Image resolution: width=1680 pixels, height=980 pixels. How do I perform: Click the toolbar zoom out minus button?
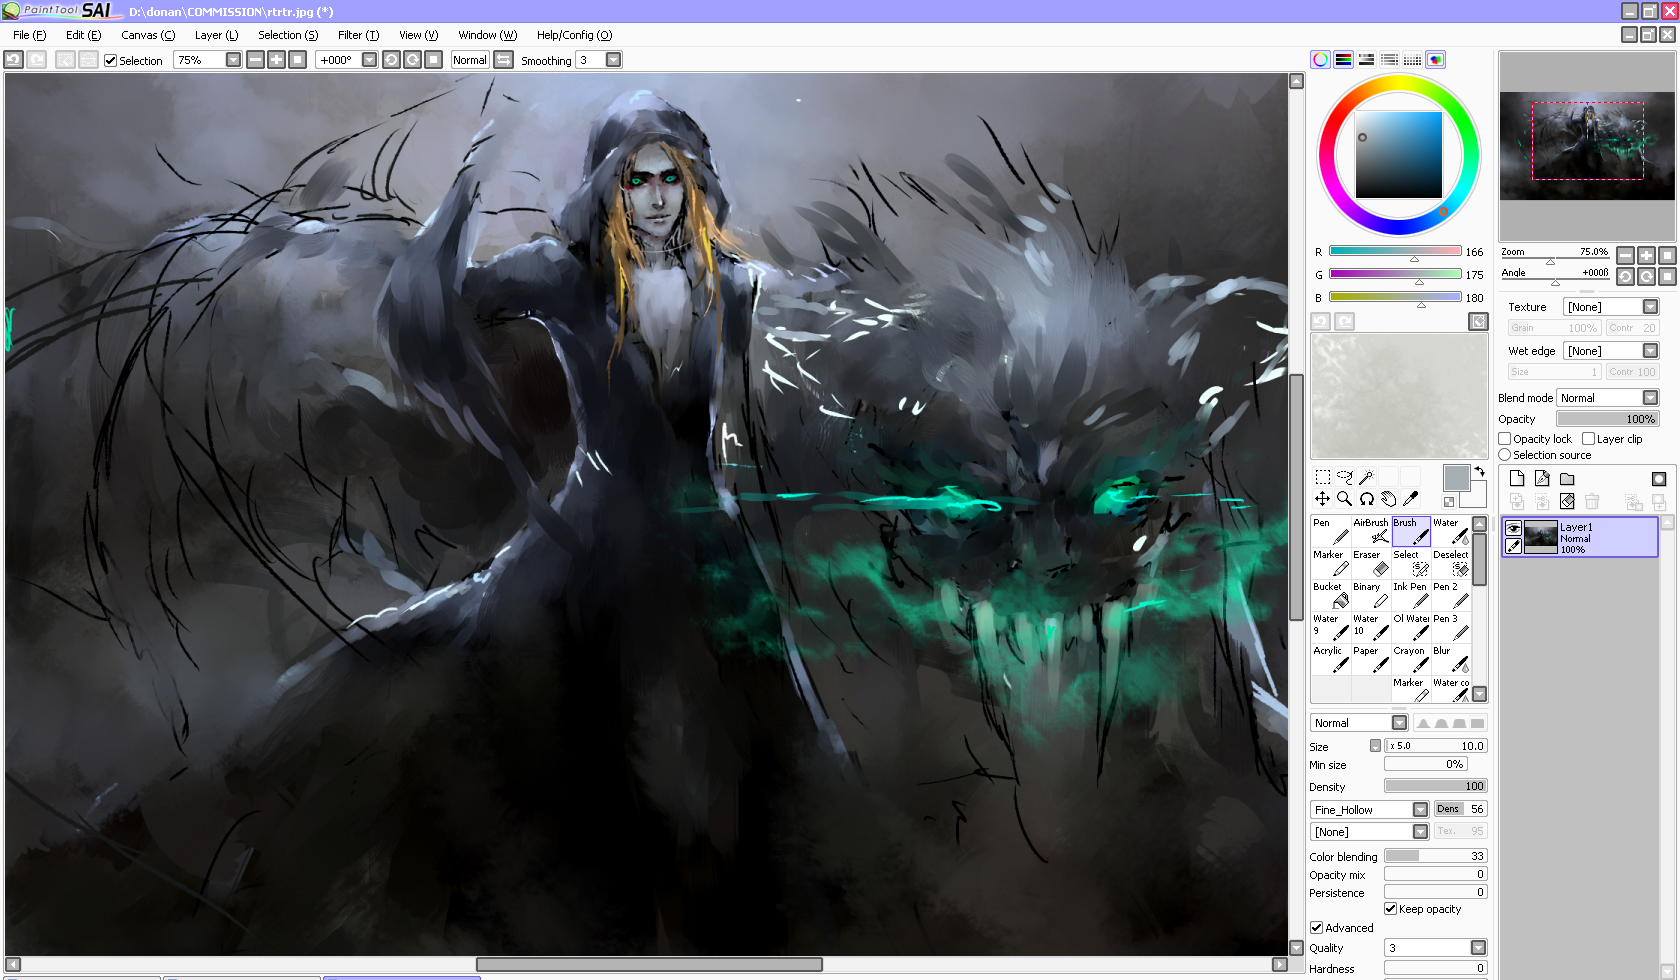tap(256, 60)
